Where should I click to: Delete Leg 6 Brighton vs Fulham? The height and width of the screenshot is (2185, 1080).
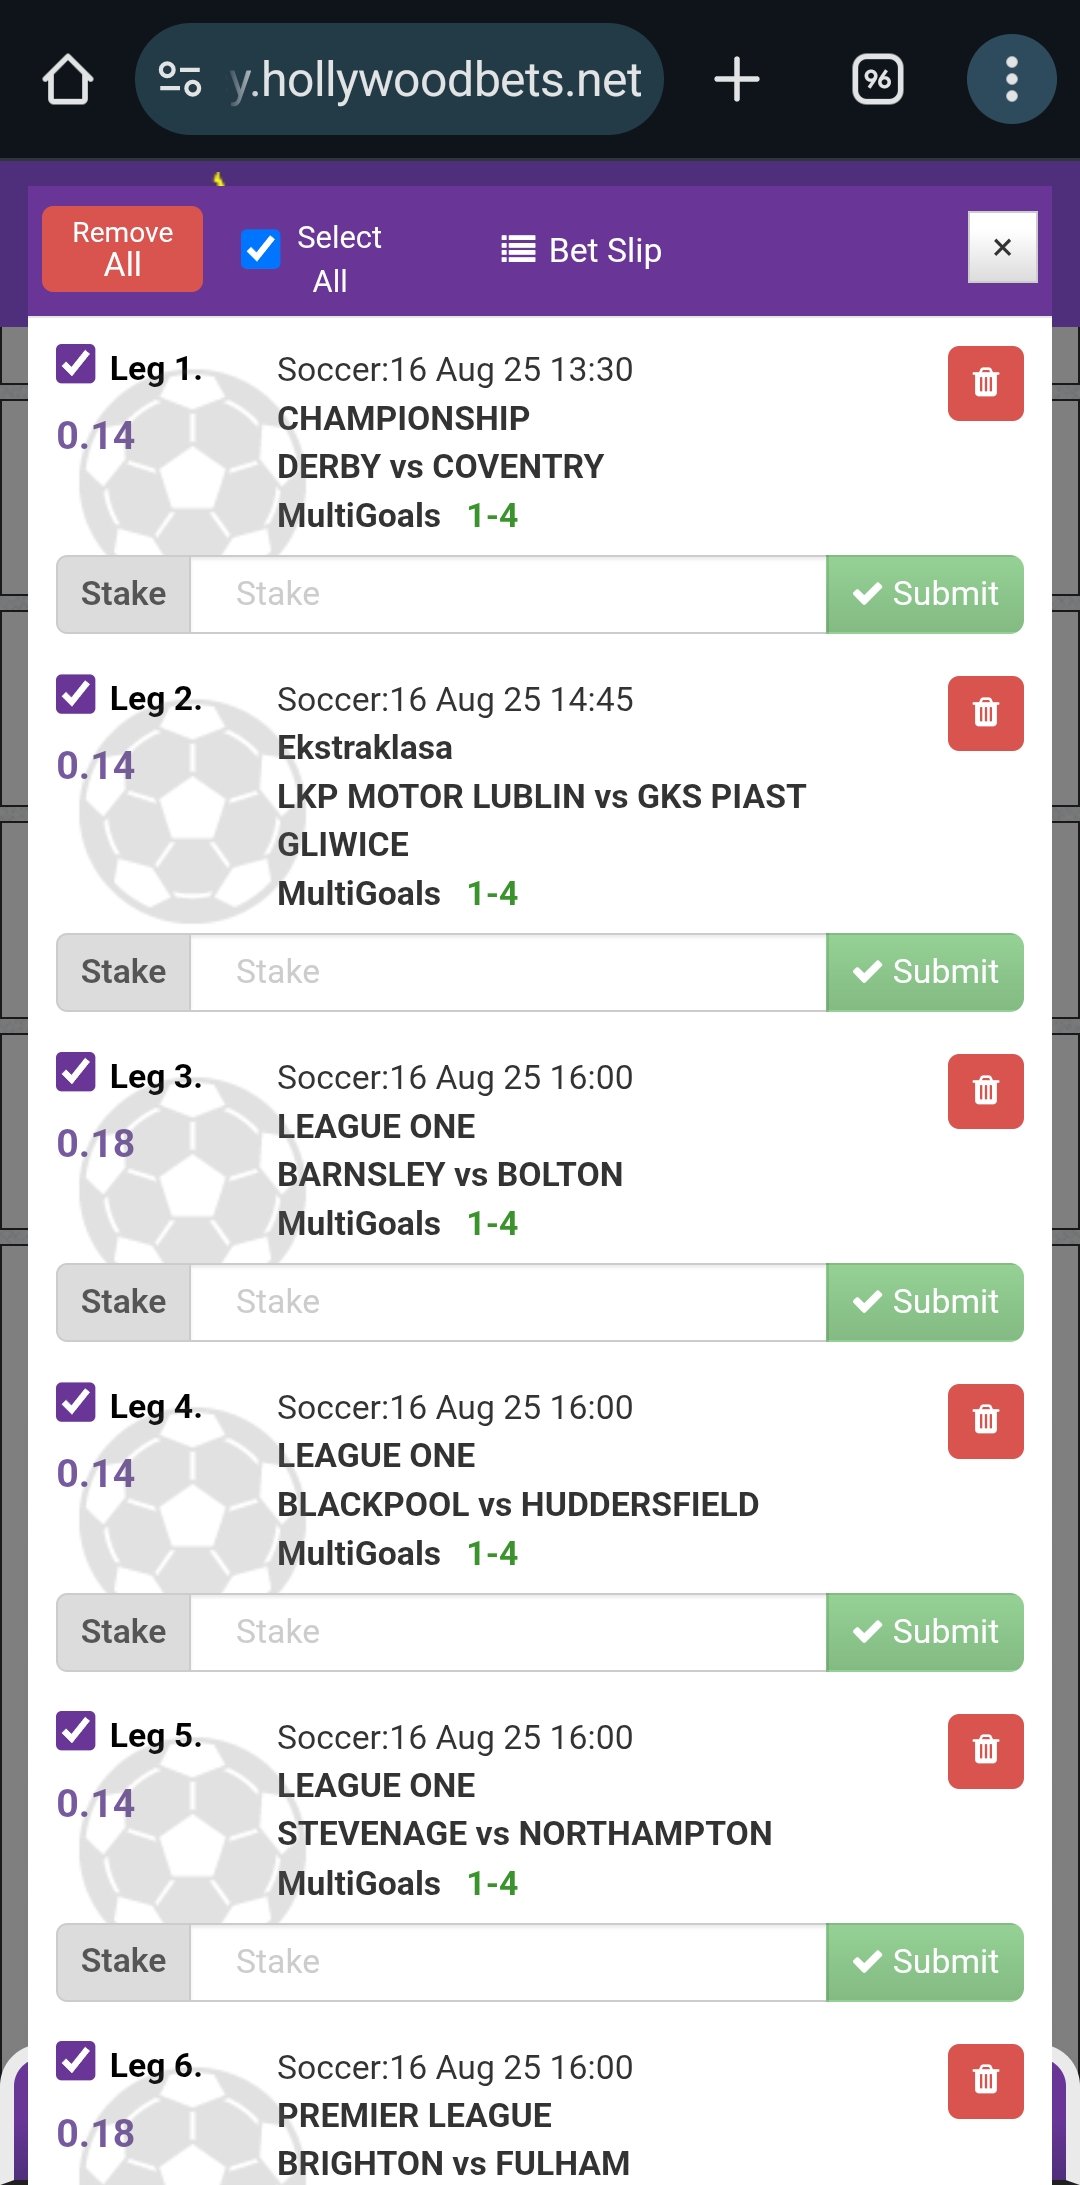point(985,2081)
